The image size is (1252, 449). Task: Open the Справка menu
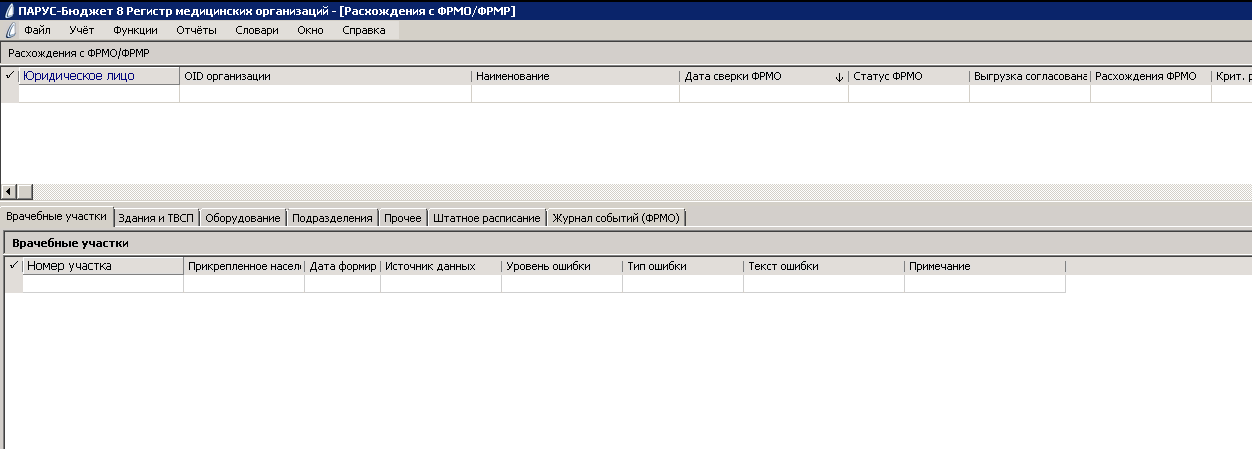[363, 30]
